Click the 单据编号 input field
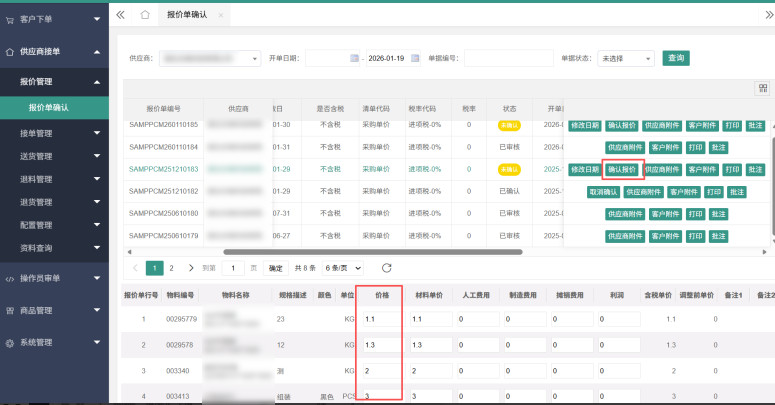775x405 pixels. (x=509, y=58)
